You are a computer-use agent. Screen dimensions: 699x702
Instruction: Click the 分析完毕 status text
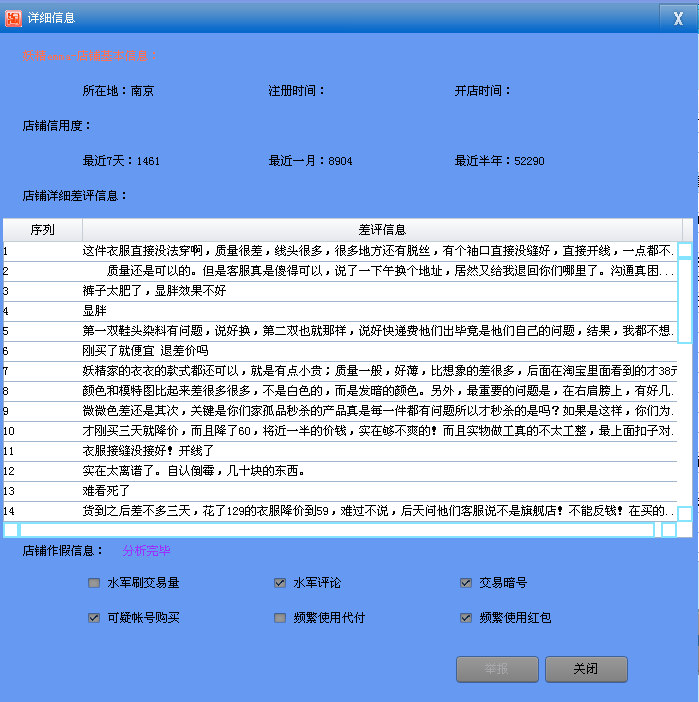tap(146, 551)
